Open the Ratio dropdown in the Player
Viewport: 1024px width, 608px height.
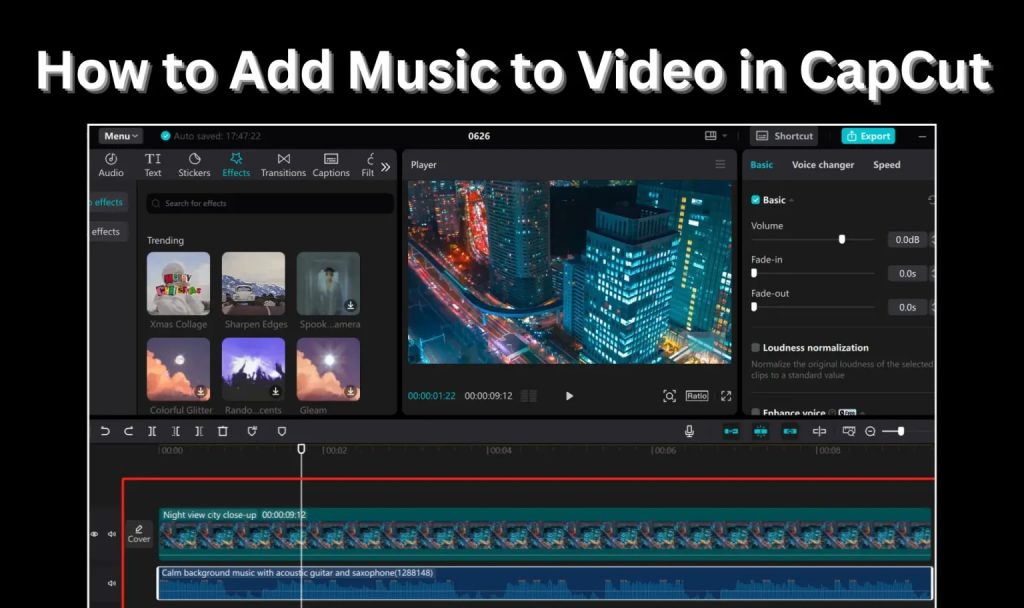click(697, 396)
